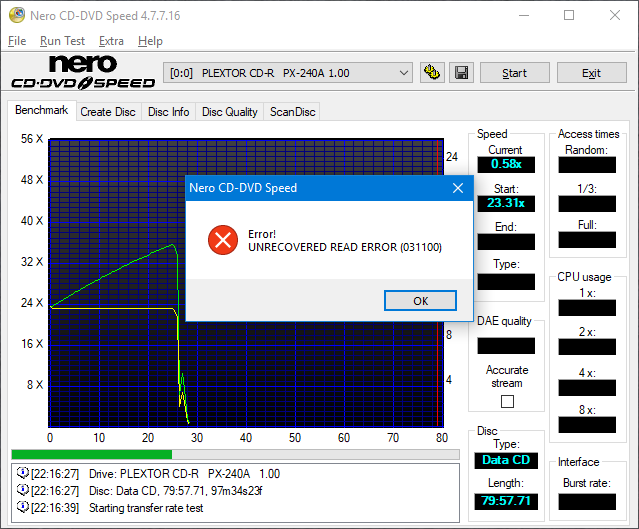Click the drive options icon
639x529 pixels.
point(432,73)
